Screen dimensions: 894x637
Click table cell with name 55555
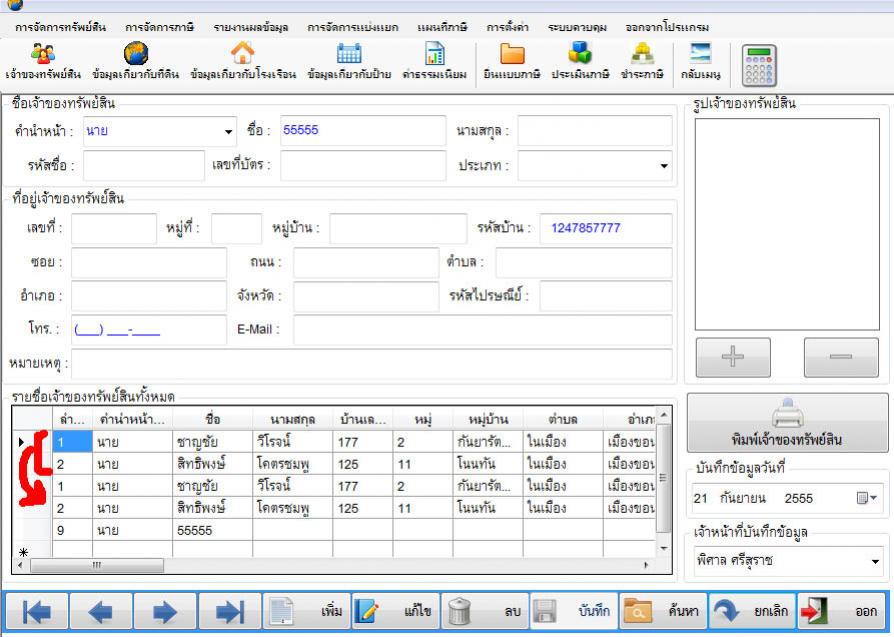click(212, 530)
